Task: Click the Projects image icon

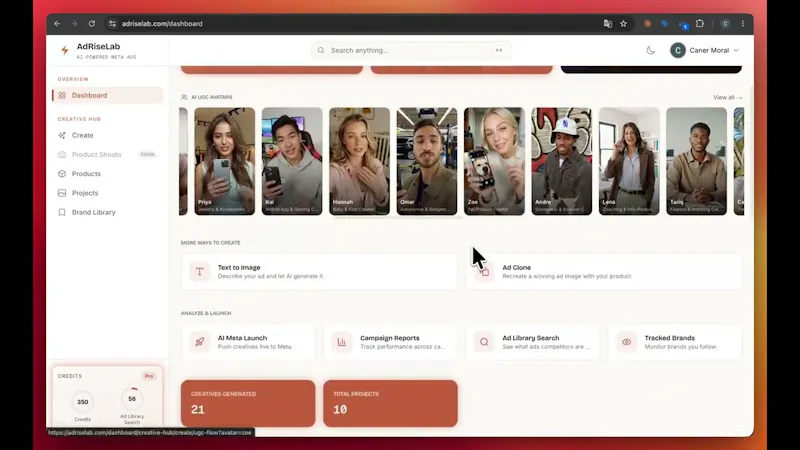Action: [x=62, y=193]
